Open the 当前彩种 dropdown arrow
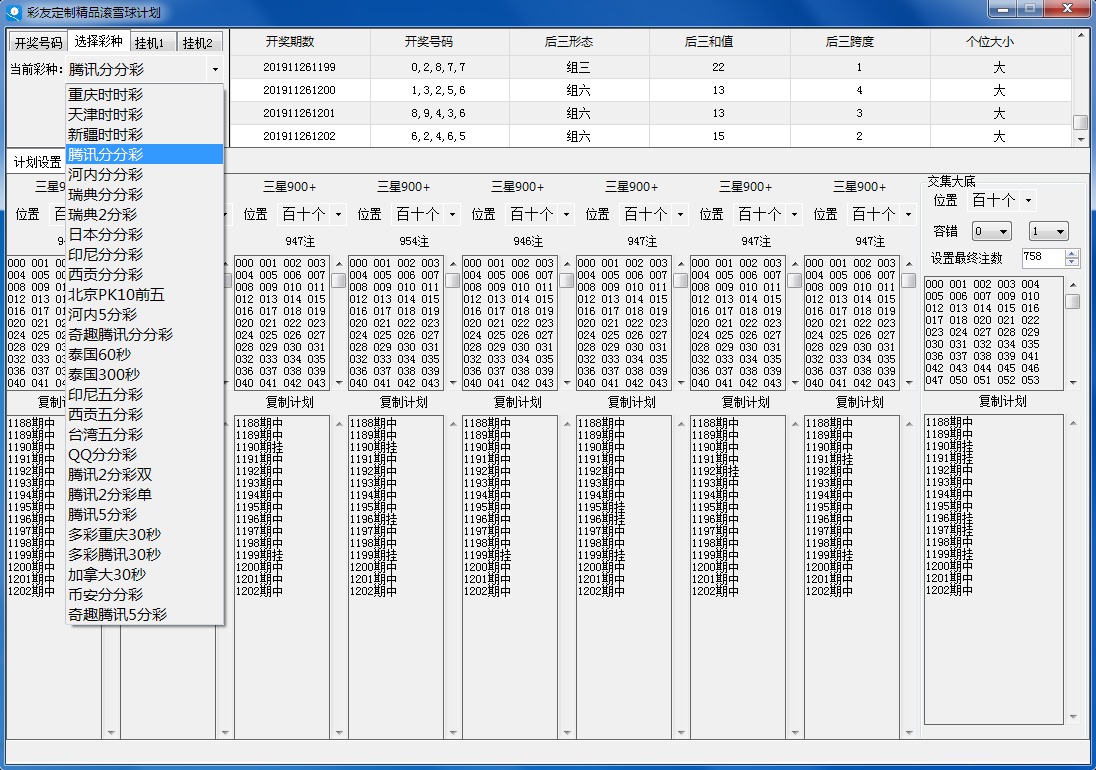The height and width of the screenshot is (770, 1096). pyautogui.click(x=215, y=70)
